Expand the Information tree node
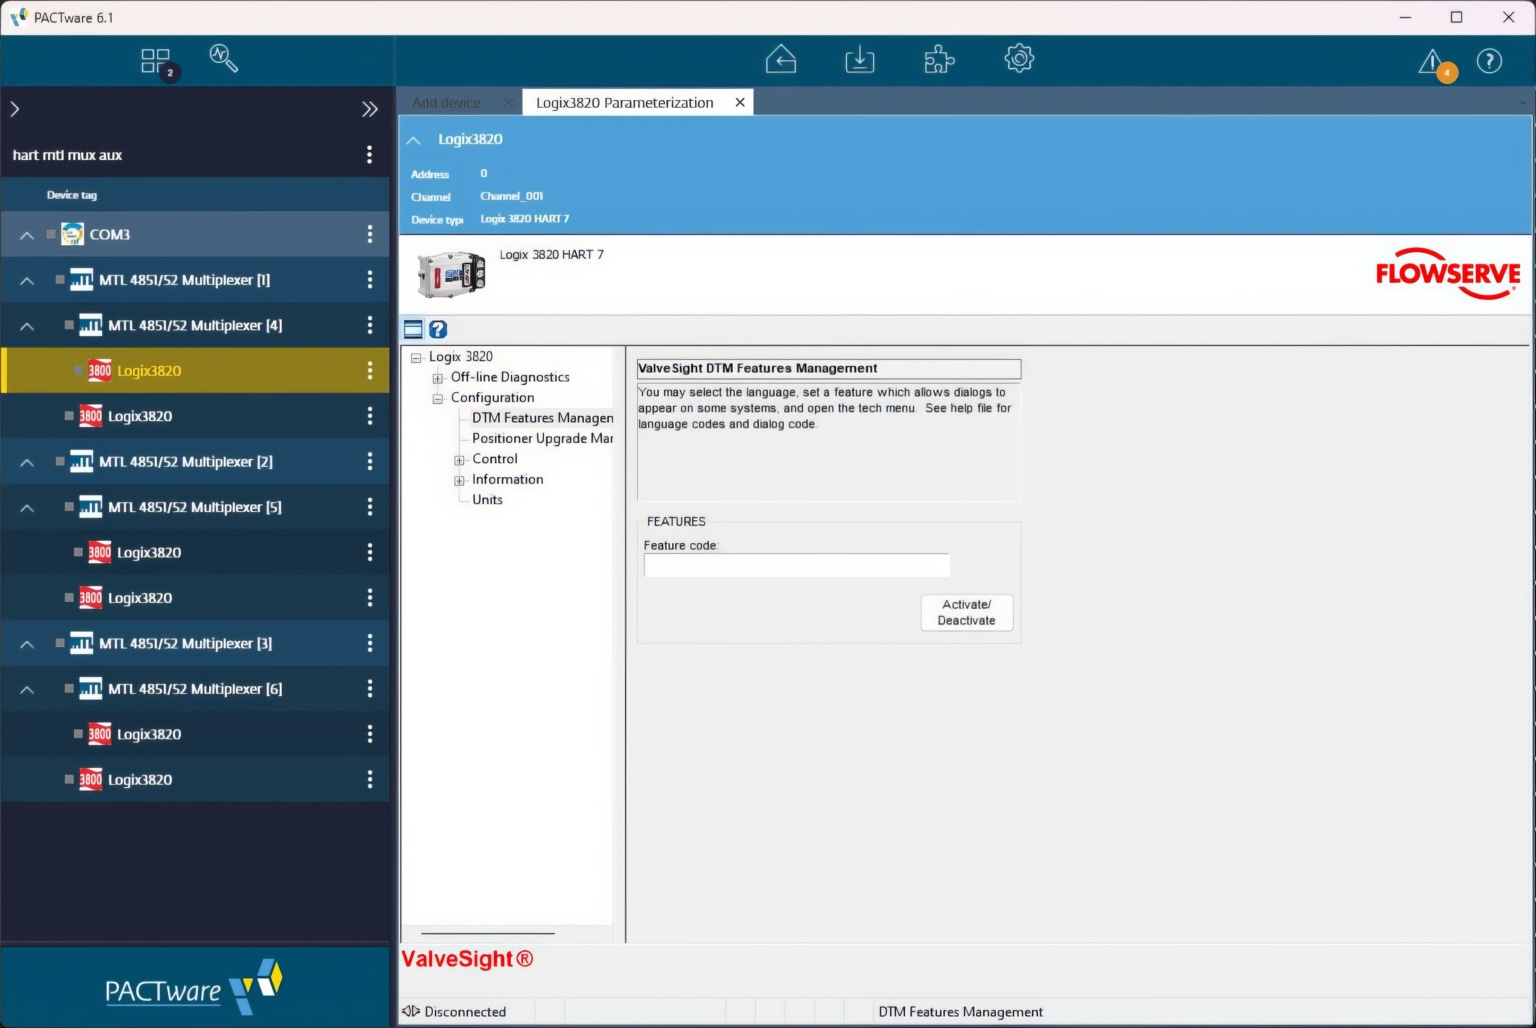The width and height of the screenshot is (1536, 1028). [x=459, y=480]
